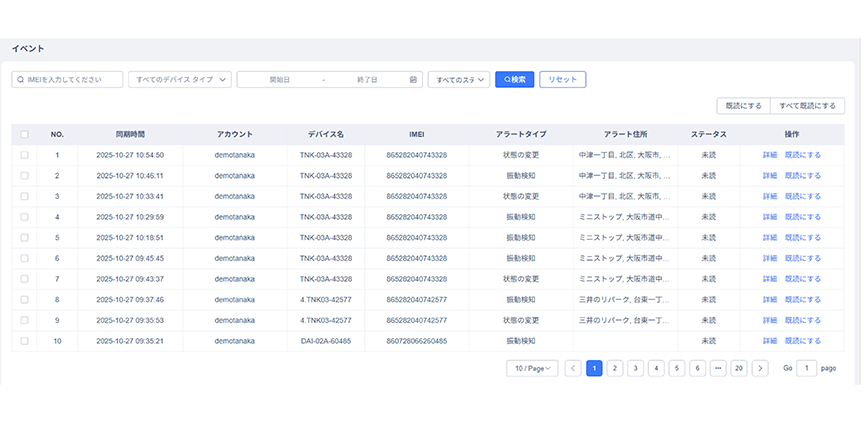The image size is (864, 432).
Task: Click the pagination ellipsis to jump pages
Action: click(x=718, y=368)
